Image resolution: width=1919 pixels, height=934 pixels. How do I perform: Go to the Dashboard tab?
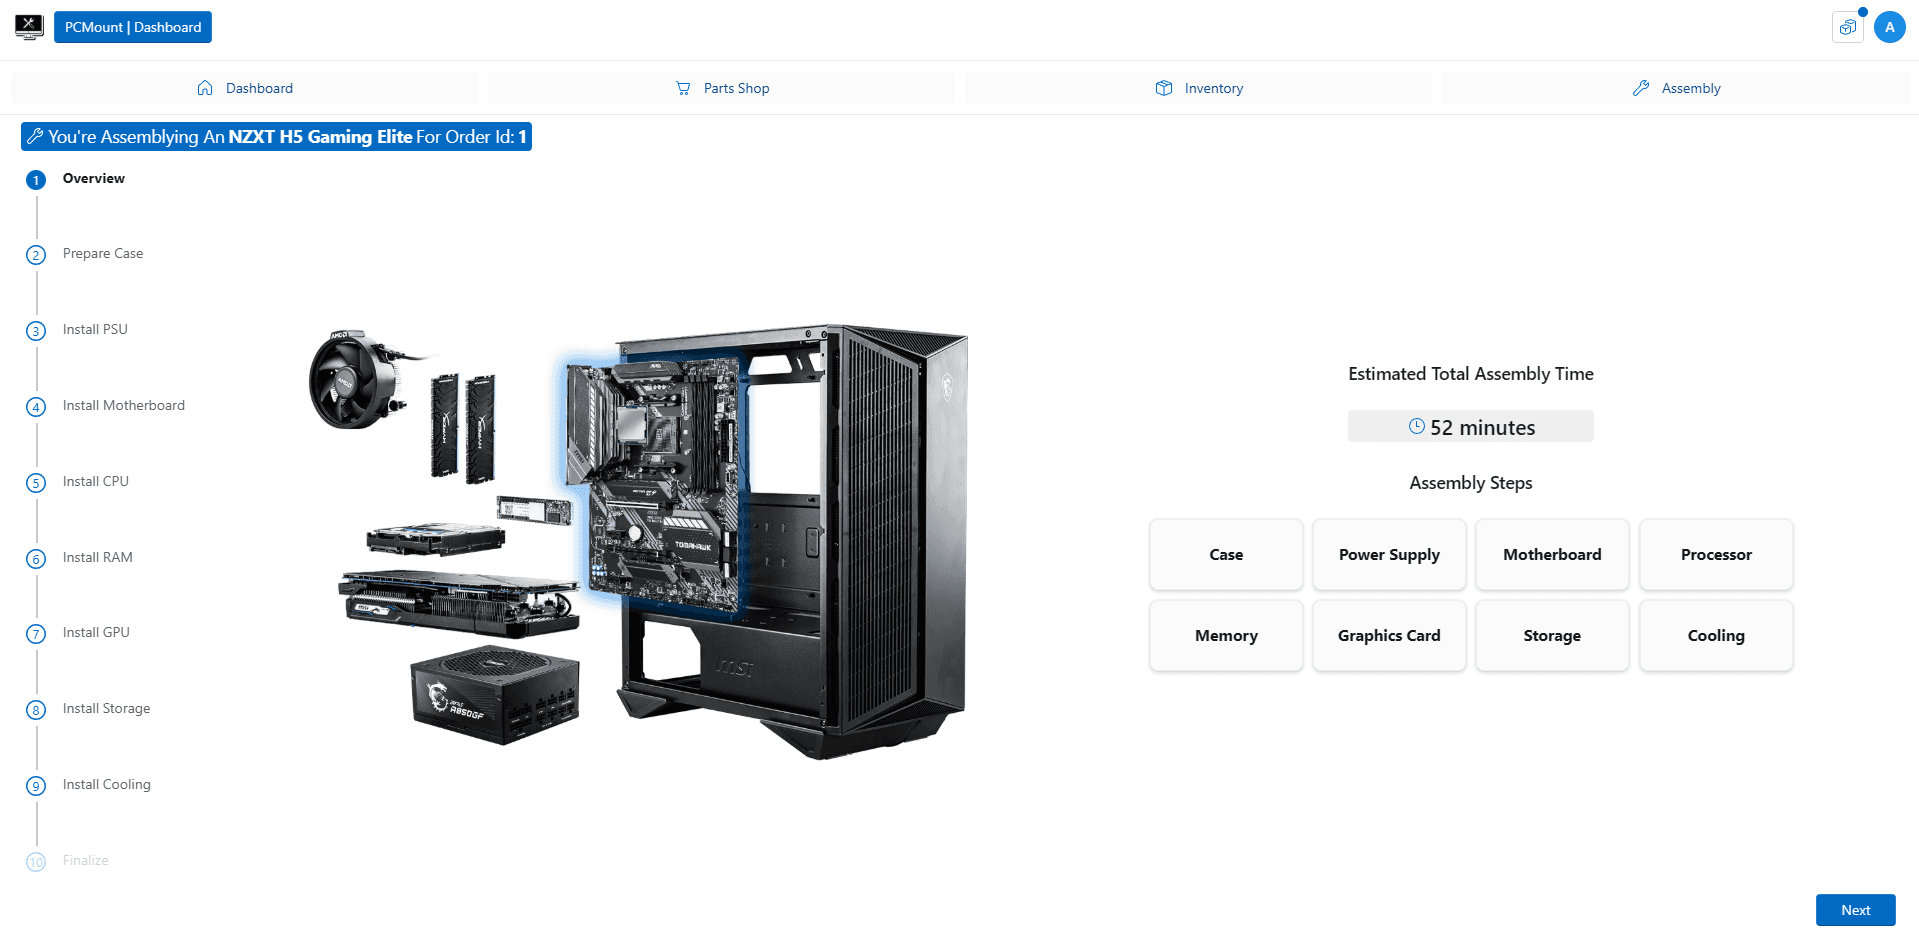244,88
